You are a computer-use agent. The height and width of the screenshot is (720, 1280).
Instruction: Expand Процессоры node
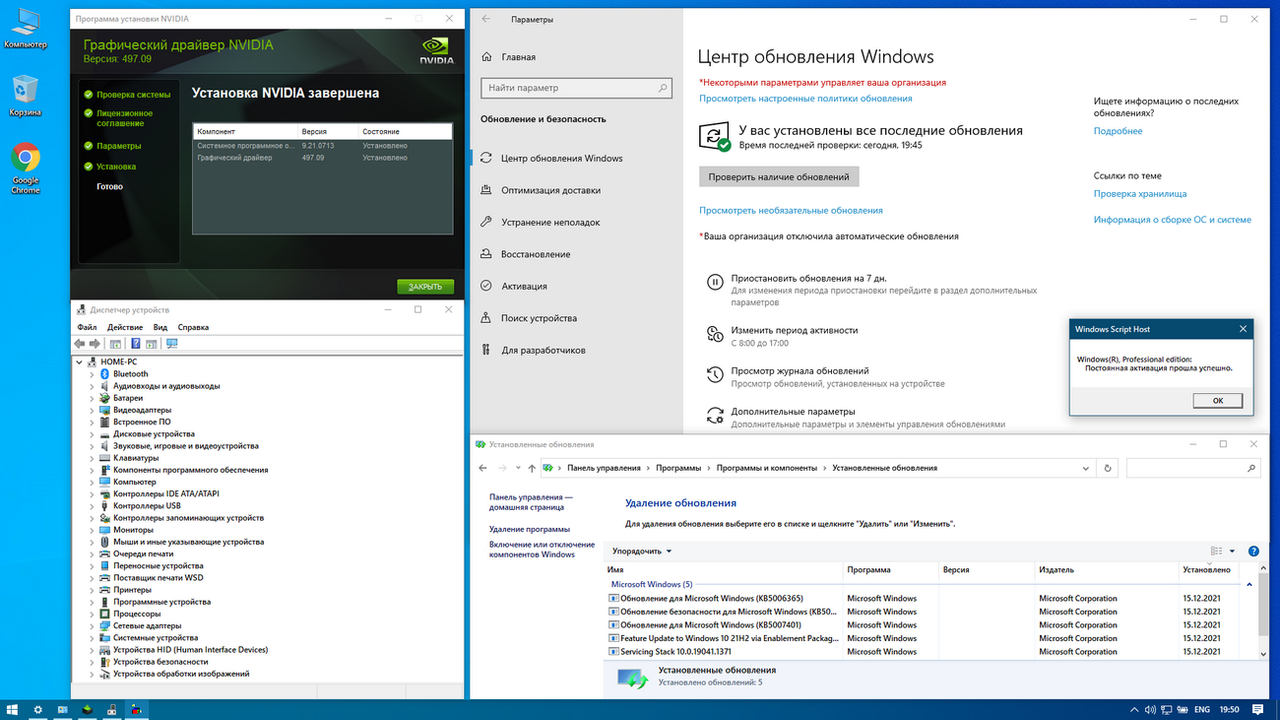point(92,614)
